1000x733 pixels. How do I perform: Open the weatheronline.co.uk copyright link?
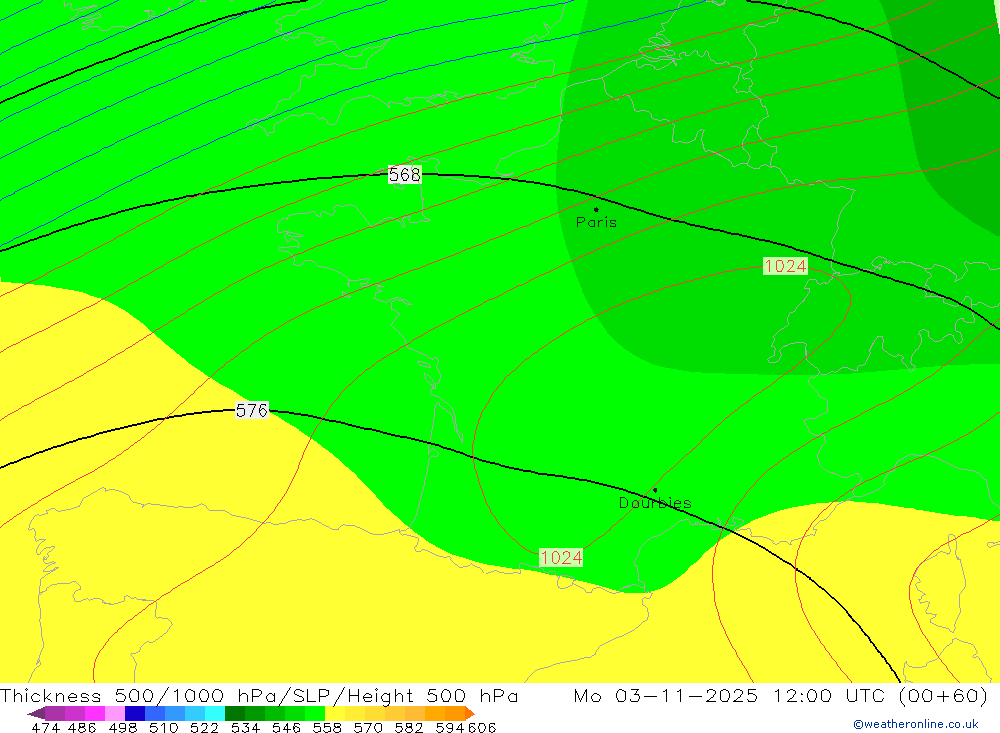(916, 724)
